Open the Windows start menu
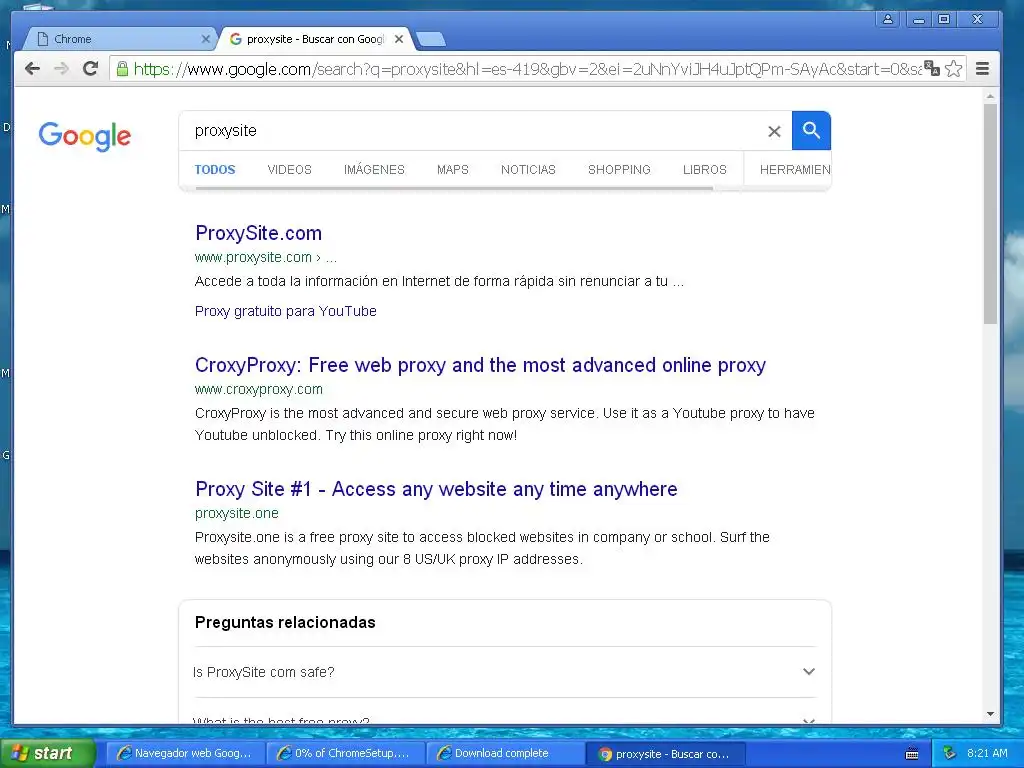 tap(47, 753)
